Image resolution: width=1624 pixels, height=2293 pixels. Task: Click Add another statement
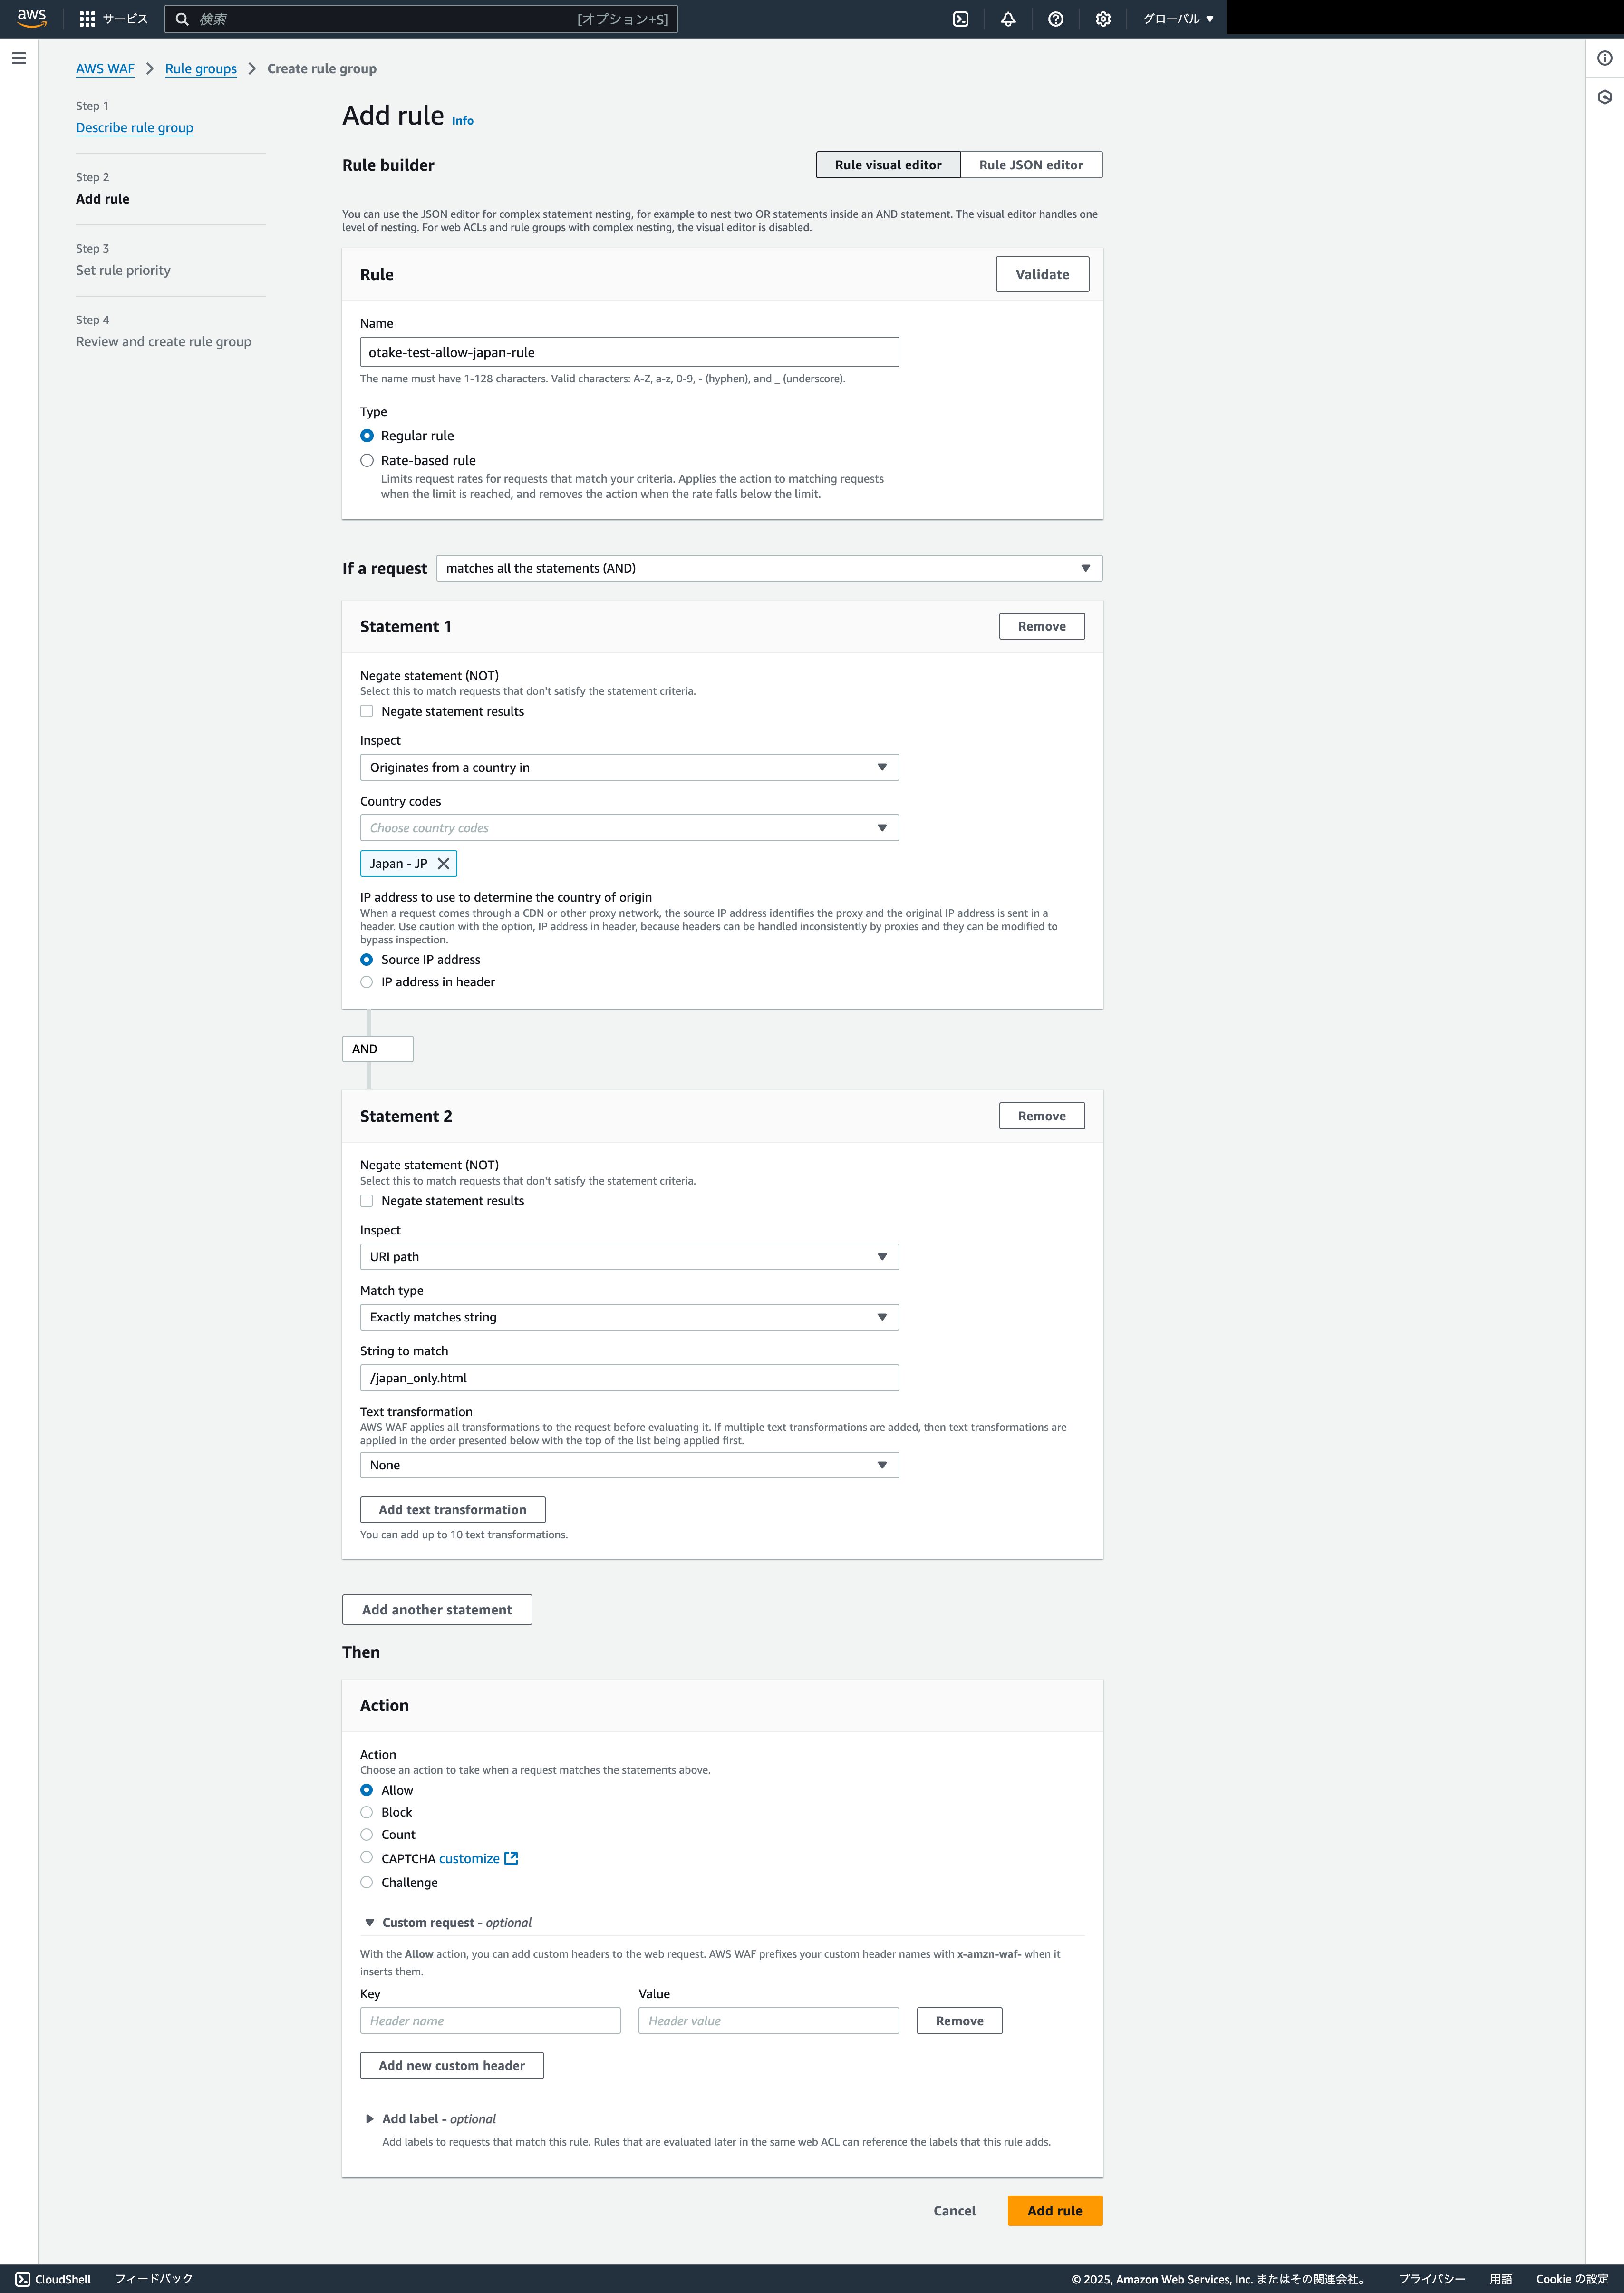tap(437, 1610)
